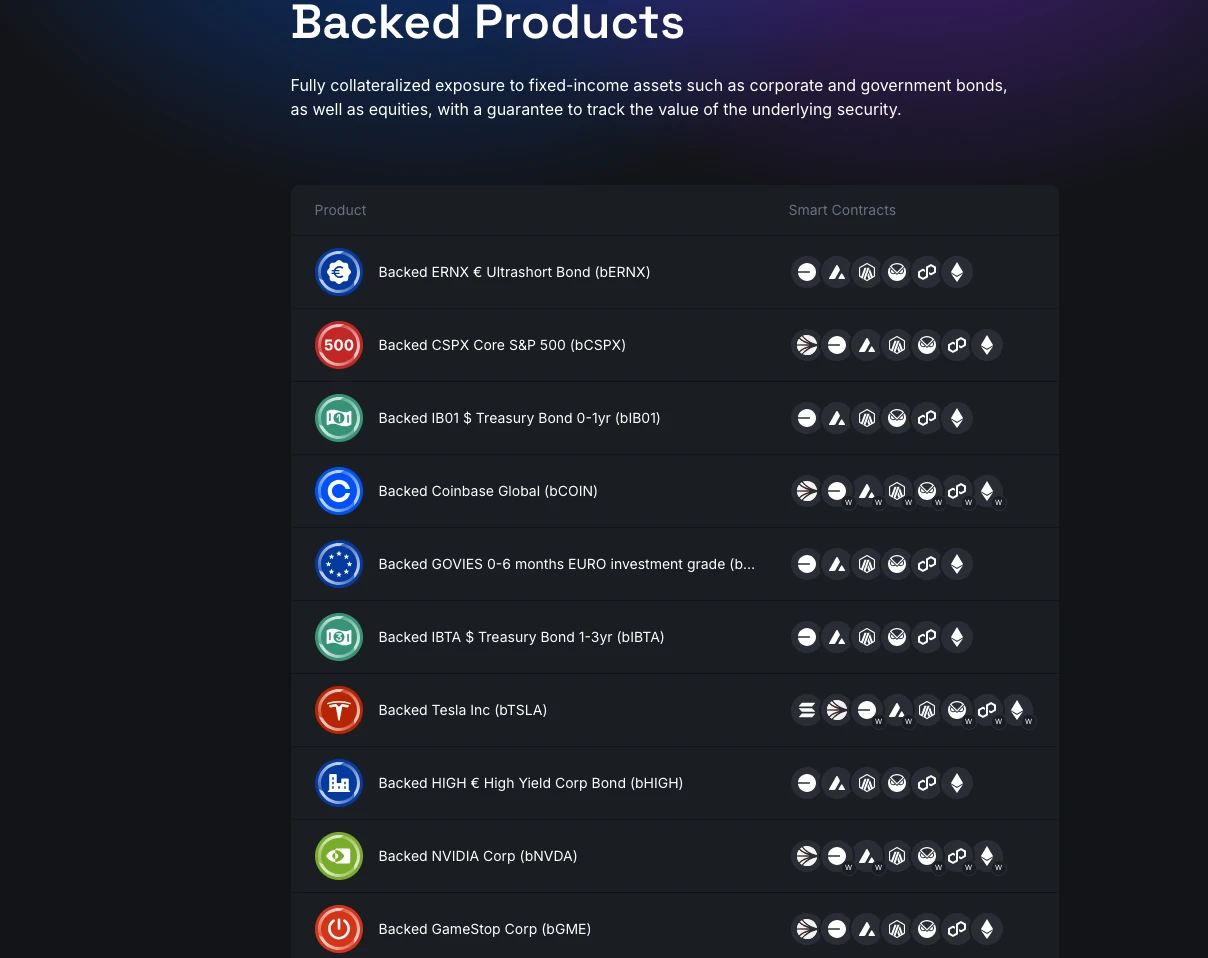Click the Polygon icon for bCSPX

[957, 345]
